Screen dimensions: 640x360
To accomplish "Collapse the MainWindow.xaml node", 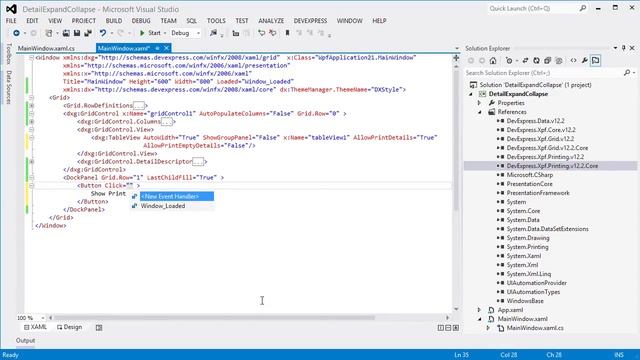I will click(x=480, y=319).
